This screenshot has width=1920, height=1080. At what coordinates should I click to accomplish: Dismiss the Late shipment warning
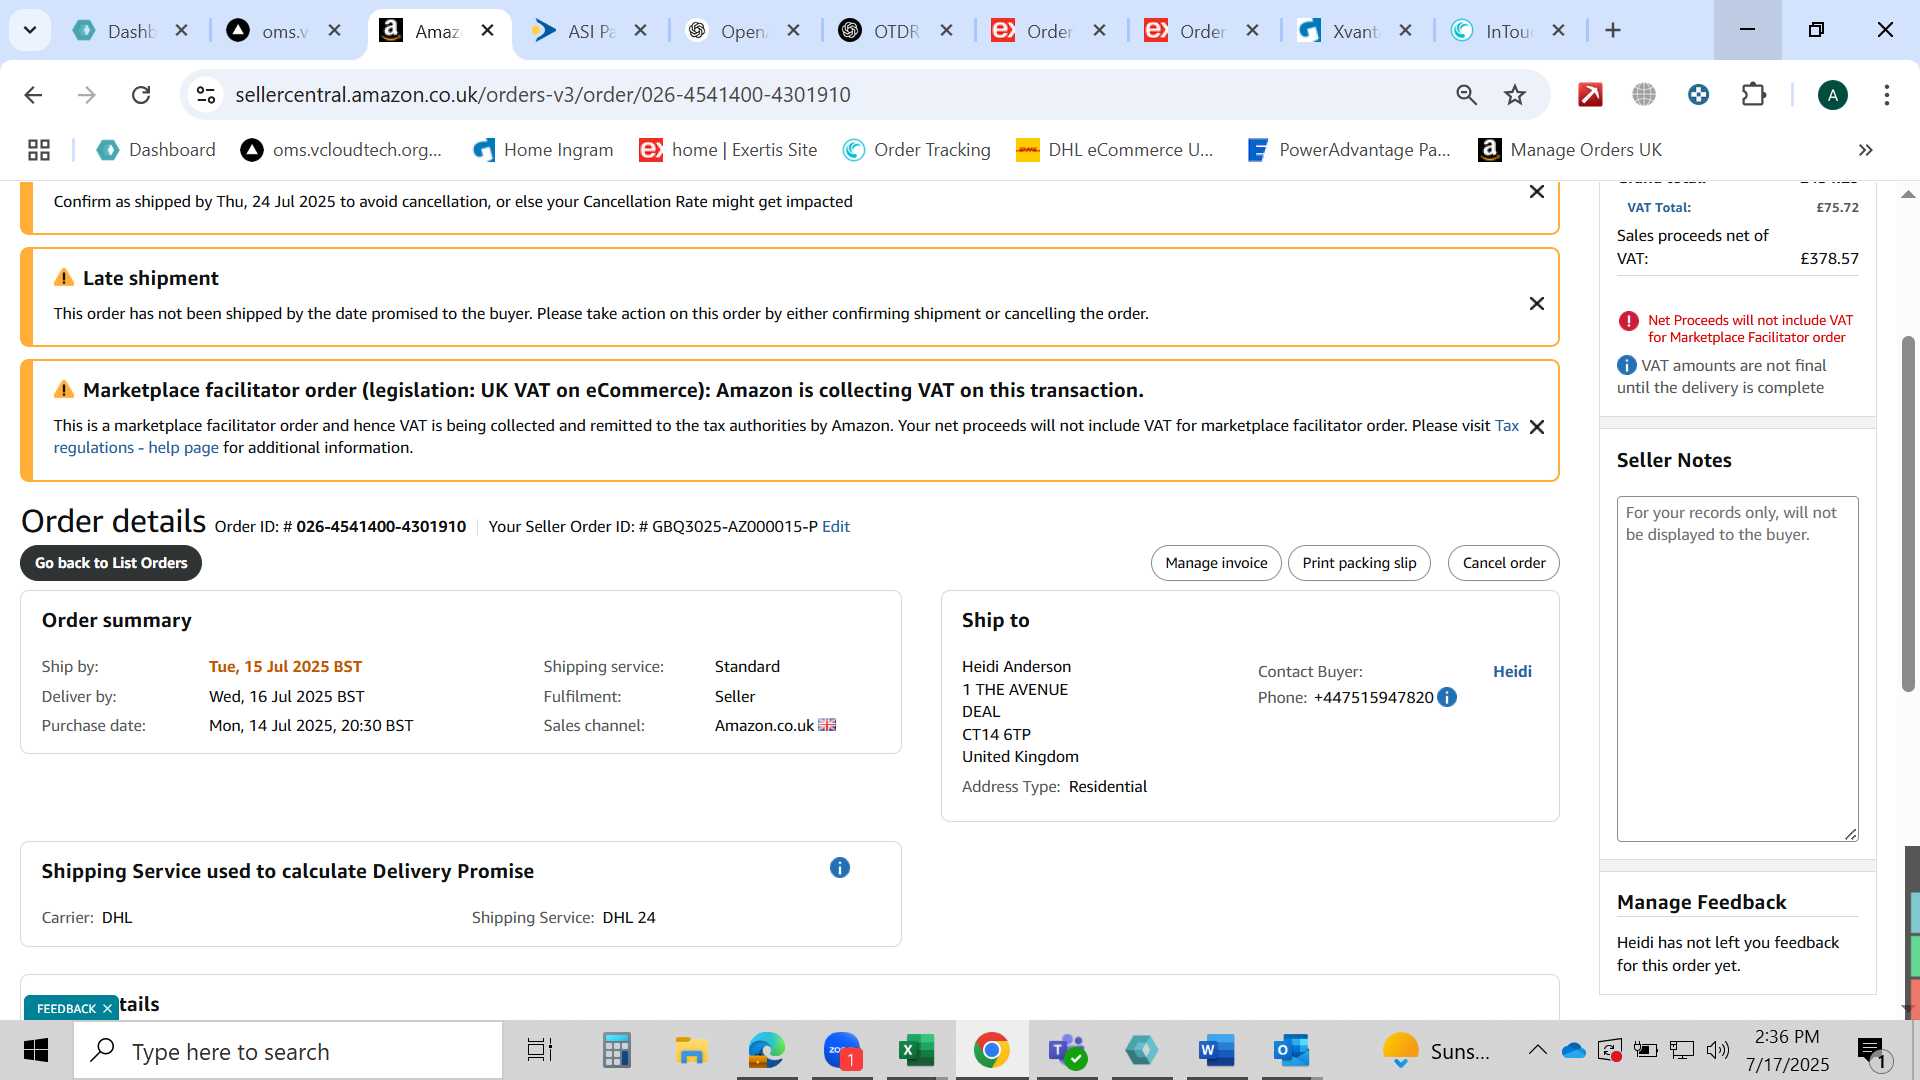tap(1537, 303)
